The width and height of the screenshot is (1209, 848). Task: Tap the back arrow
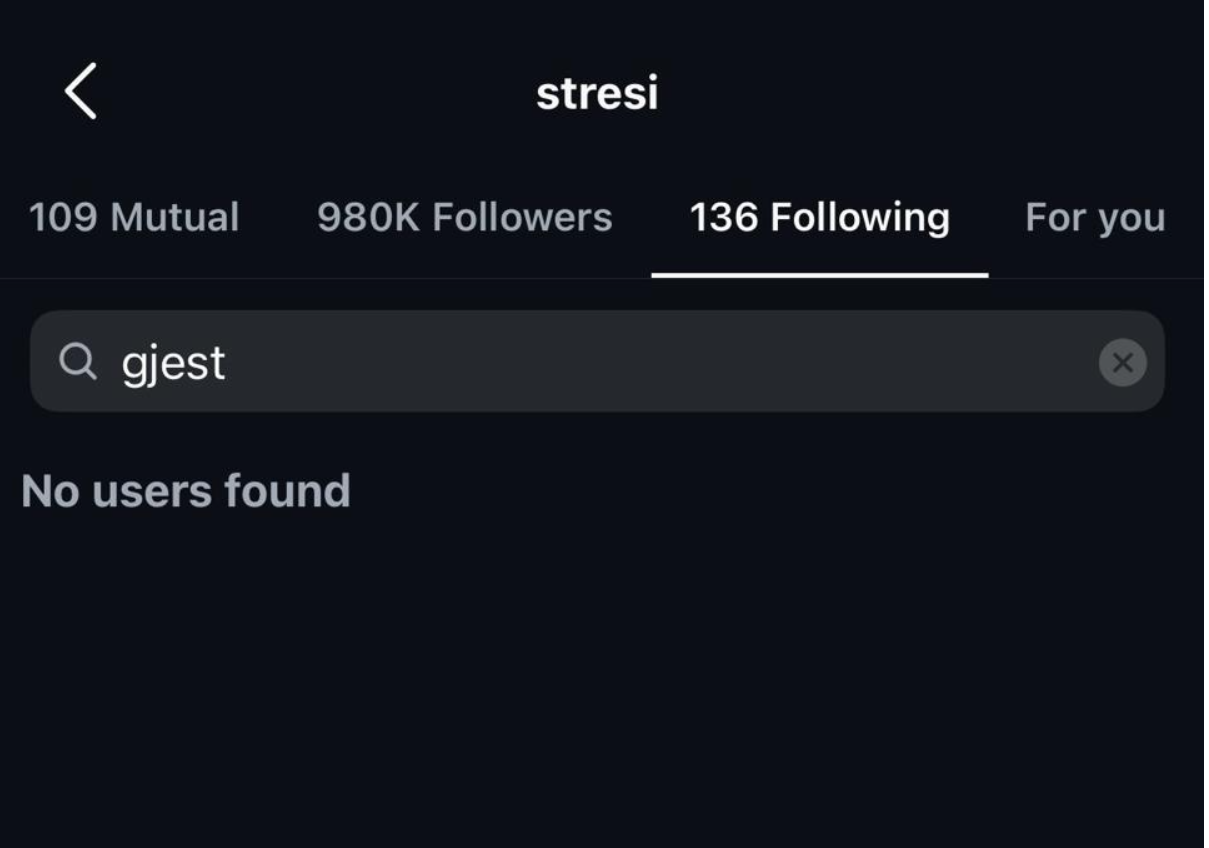(x=80, y=92)
